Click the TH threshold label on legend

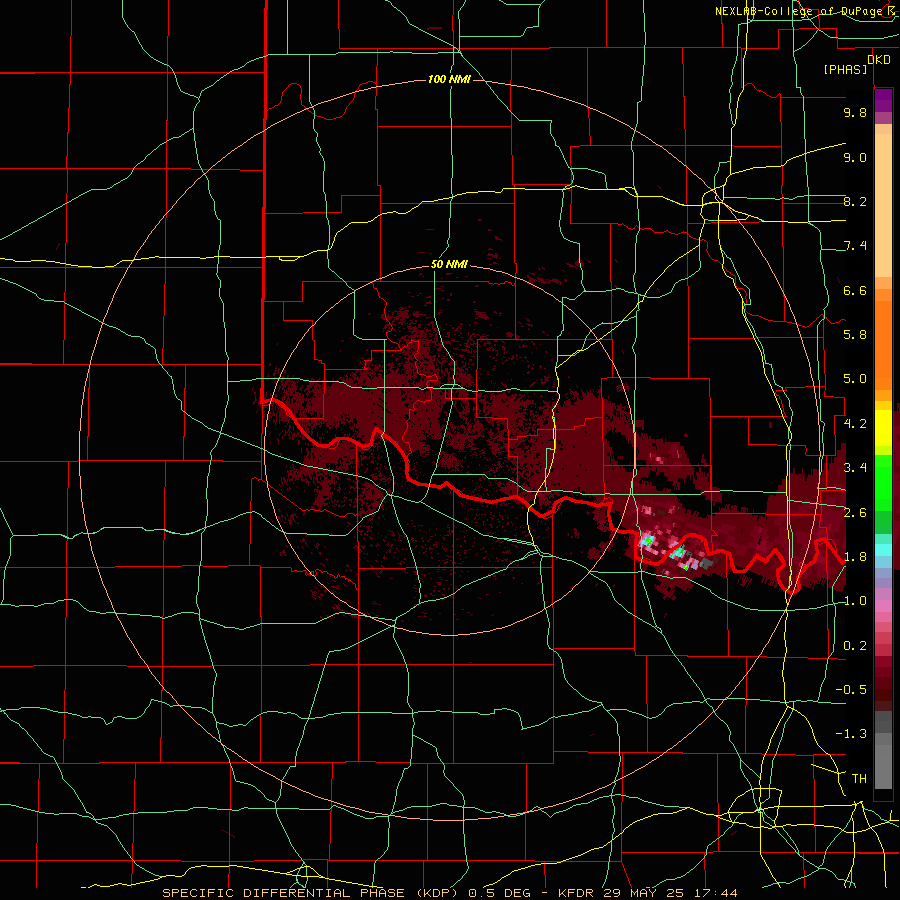[x=859, y=779]
